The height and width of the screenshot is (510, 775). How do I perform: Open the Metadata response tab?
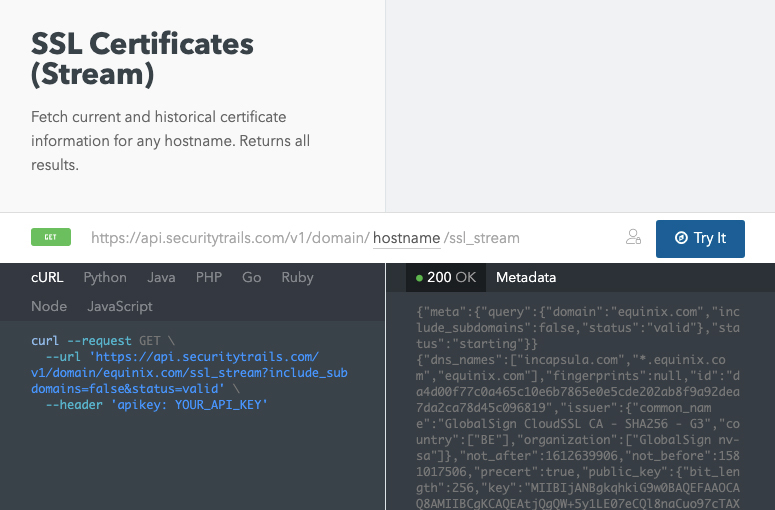coord(526,277)
